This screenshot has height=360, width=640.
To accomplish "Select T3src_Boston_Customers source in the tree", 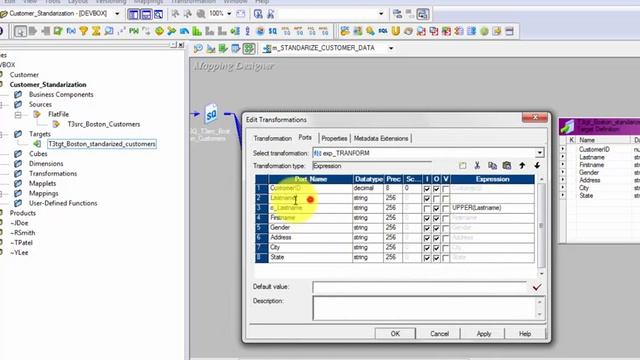I will click(104, 124).
